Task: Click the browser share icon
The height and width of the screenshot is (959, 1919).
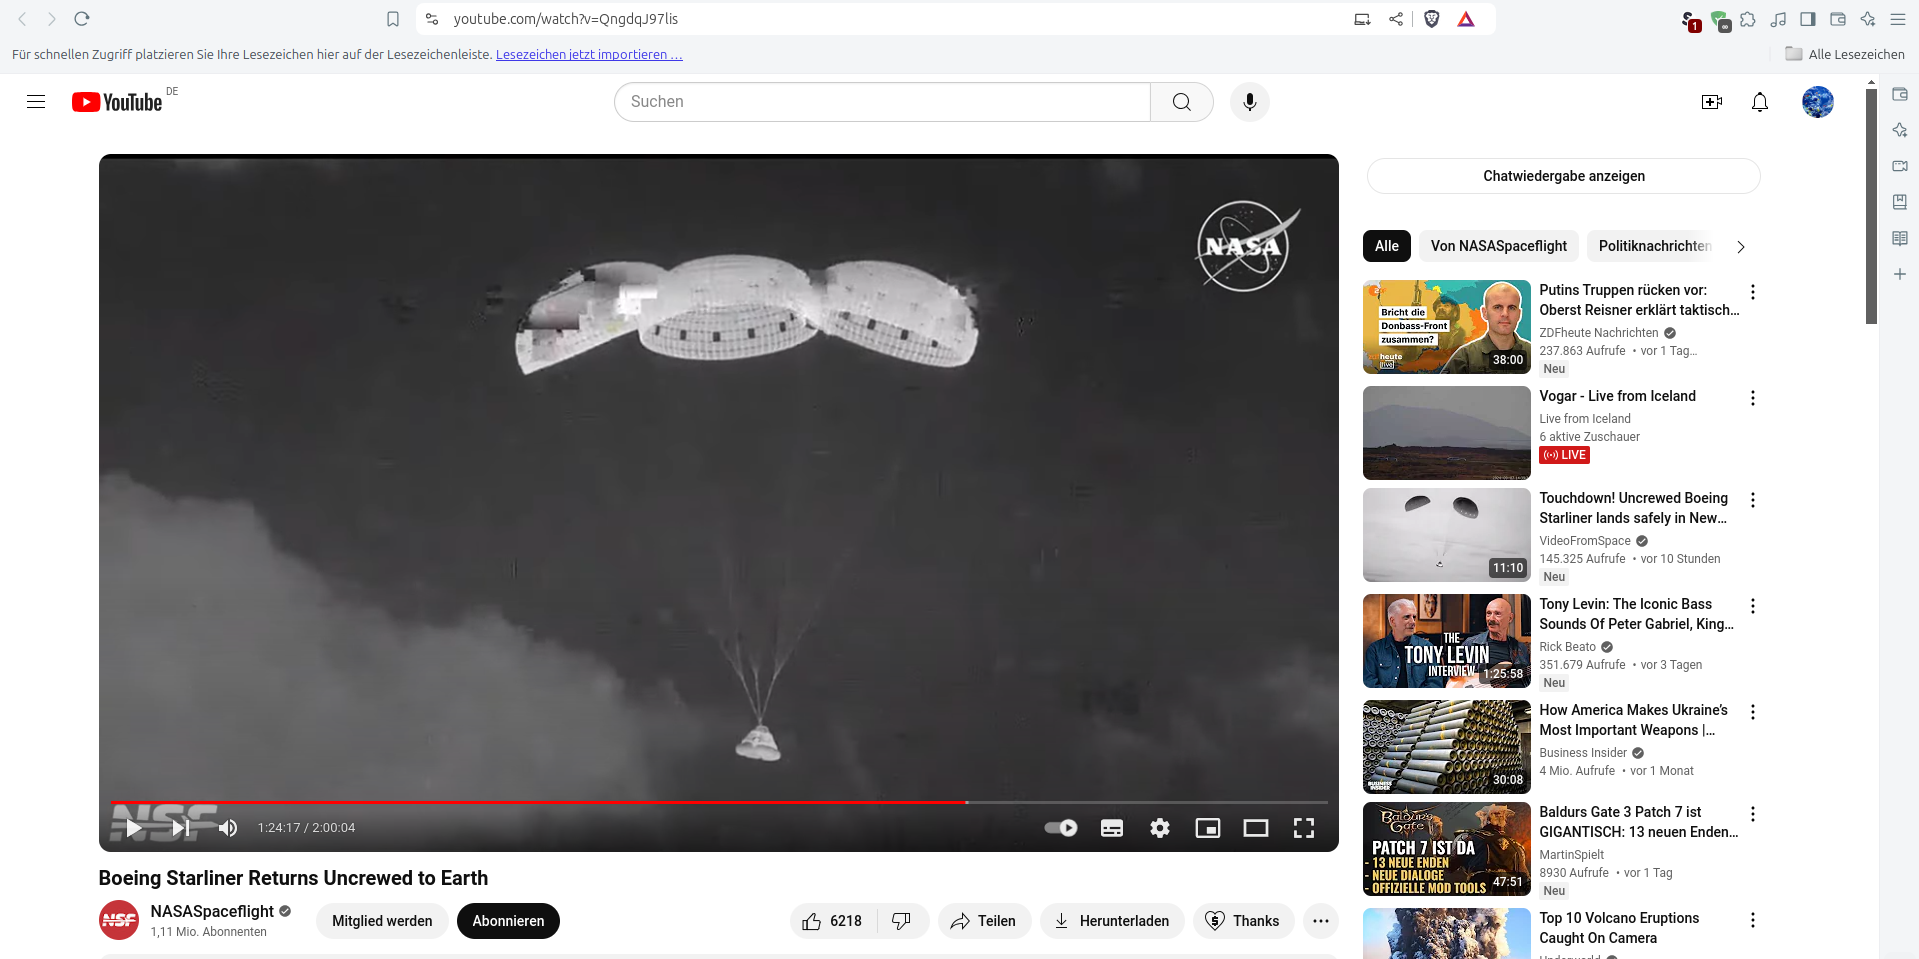Action: tap(1396, 19)
